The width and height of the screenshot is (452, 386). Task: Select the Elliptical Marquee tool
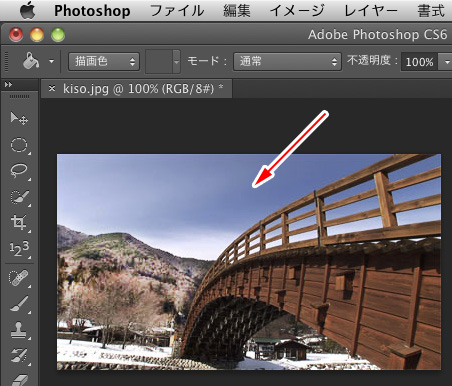click(x=19, y=145)
